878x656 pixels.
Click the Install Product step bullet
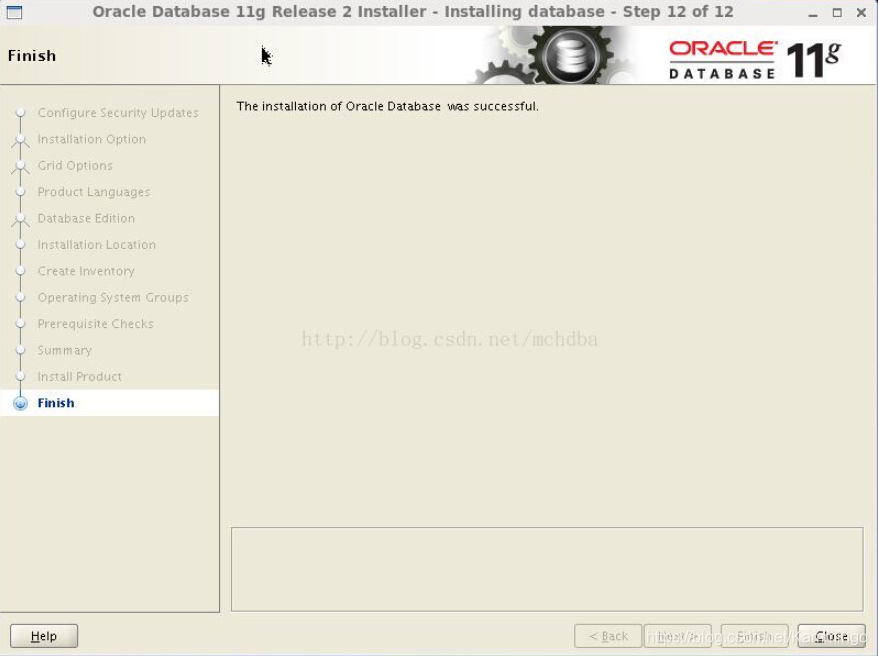(x=20, y=377)
